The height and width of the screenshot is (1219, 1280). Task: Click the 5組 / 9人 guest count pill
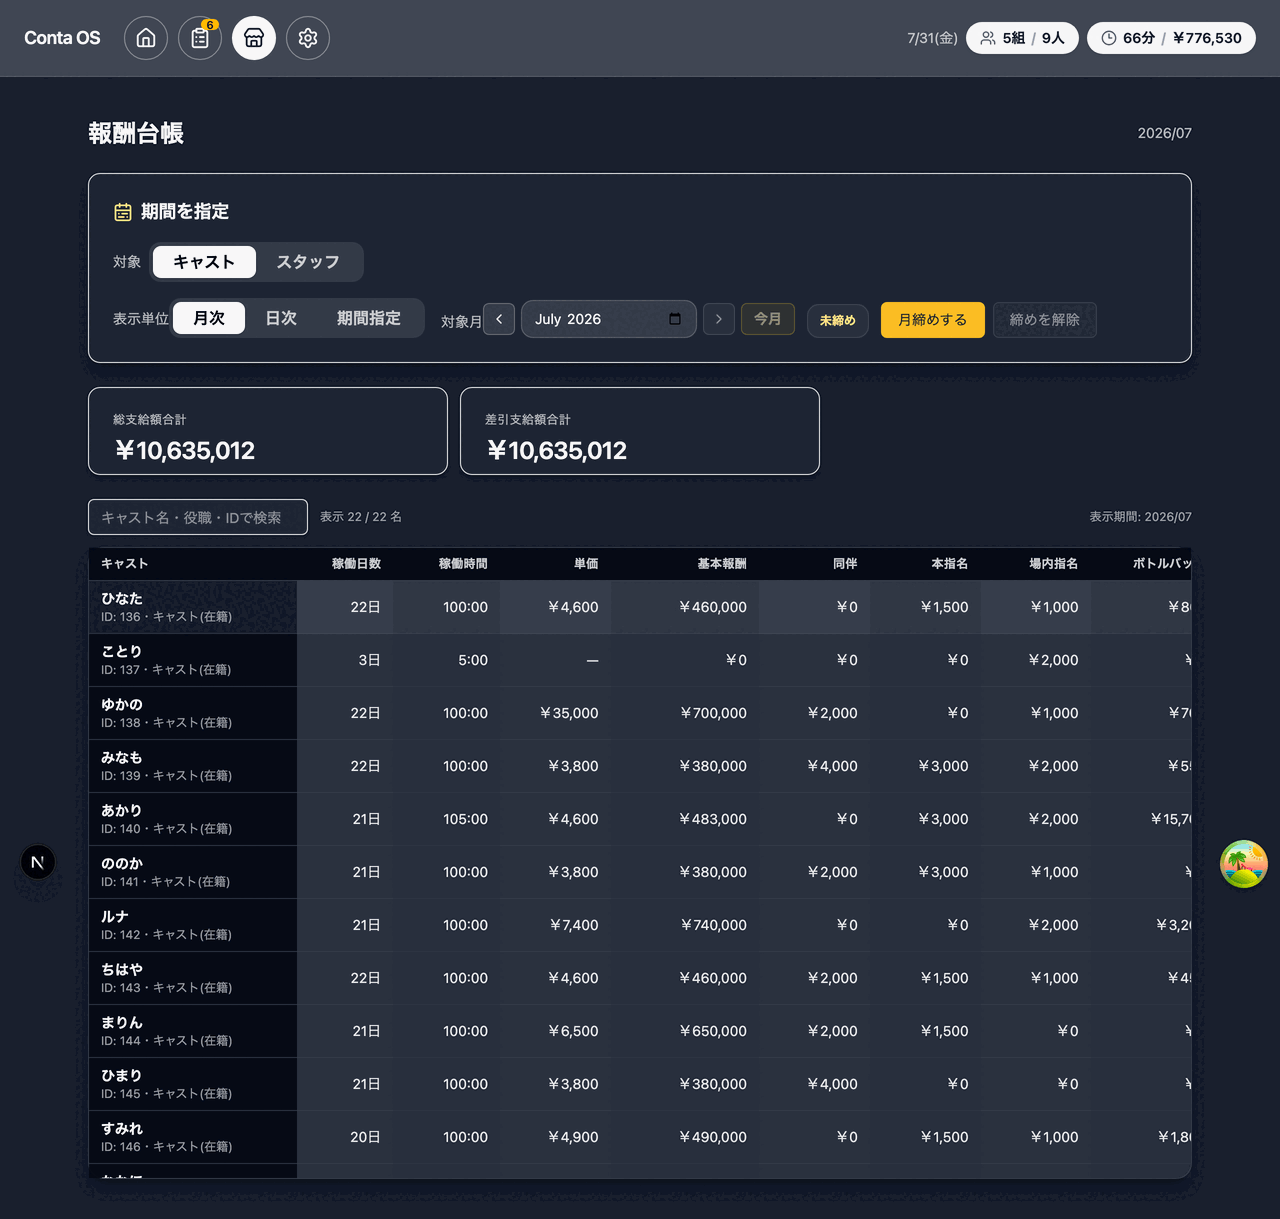coord(1022,38)
